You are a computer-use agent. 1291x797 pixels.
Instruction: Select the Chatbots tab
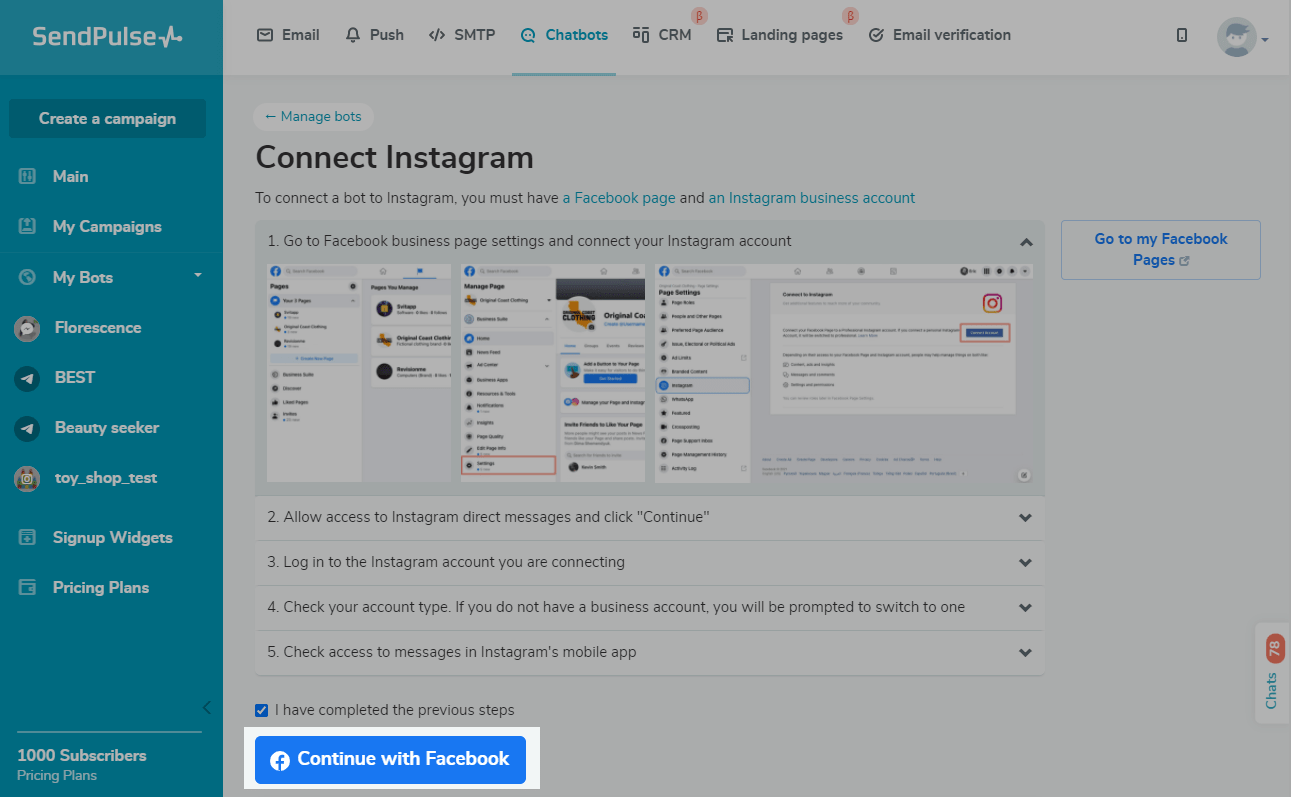point(564,35)
